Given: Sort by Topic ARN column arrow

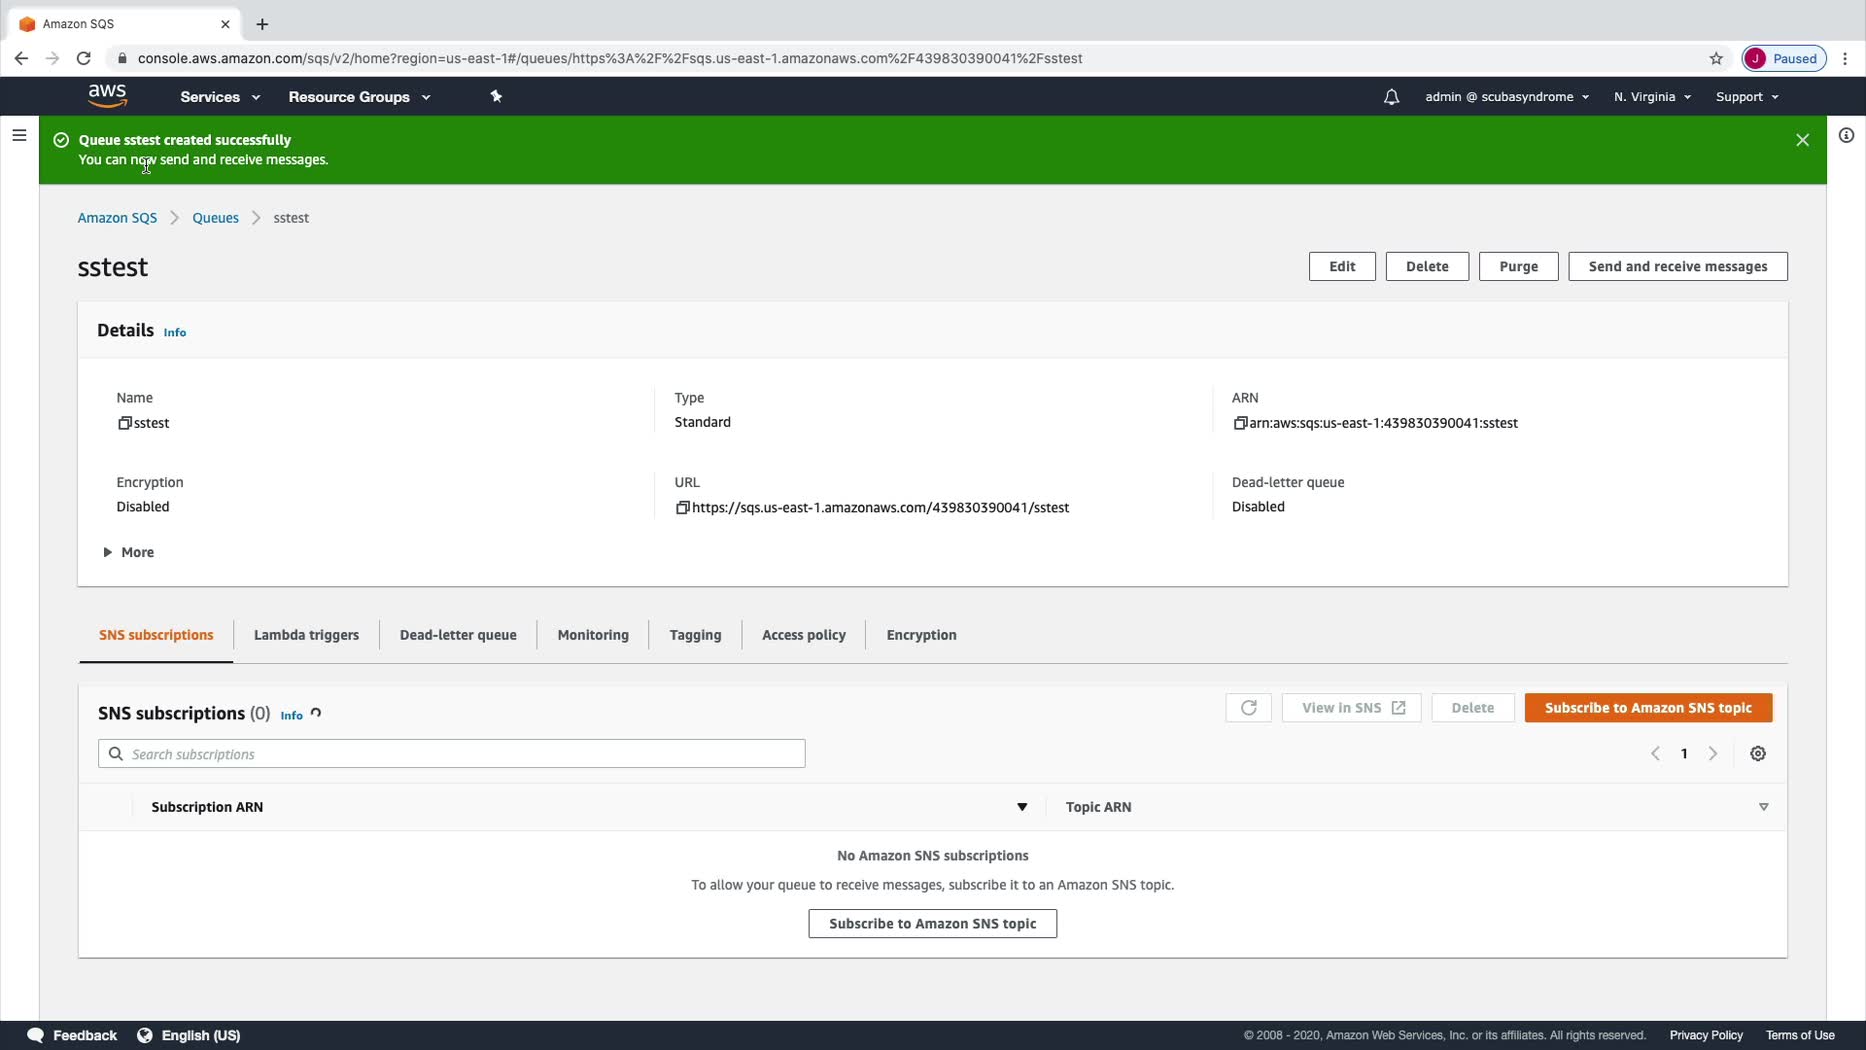Looking at the screenshot, I should 1763,807.
